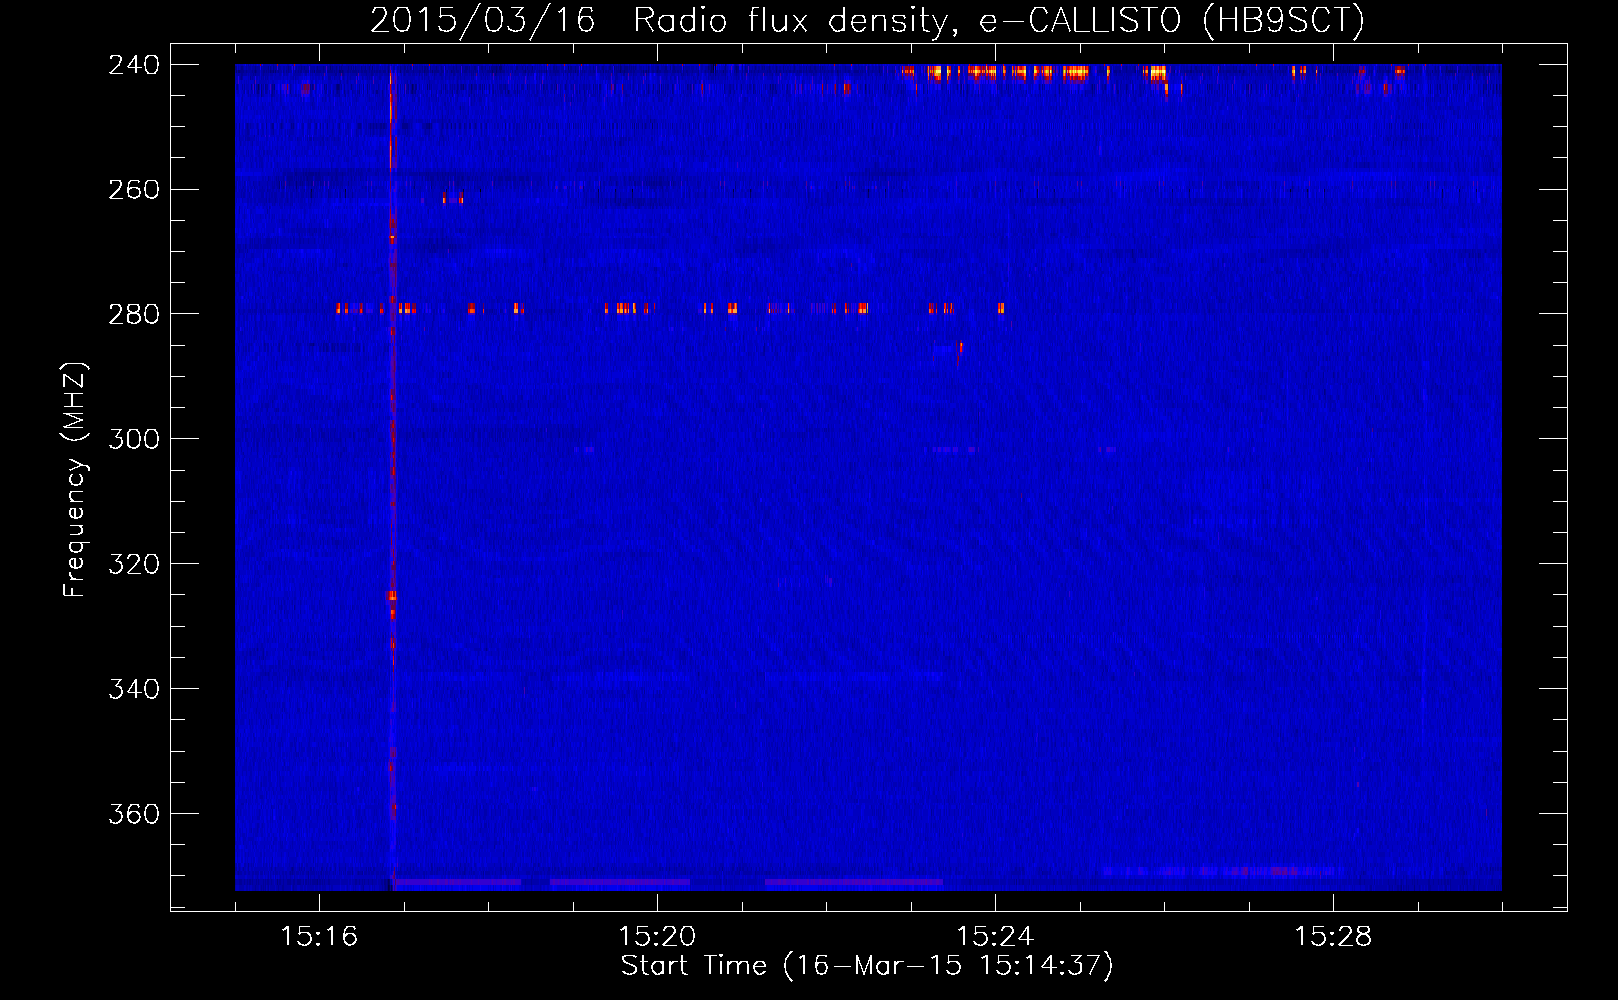Screen dimensions: 1618x1000
Task: Click the 360 frequency tick label
Action: (134, 815)
